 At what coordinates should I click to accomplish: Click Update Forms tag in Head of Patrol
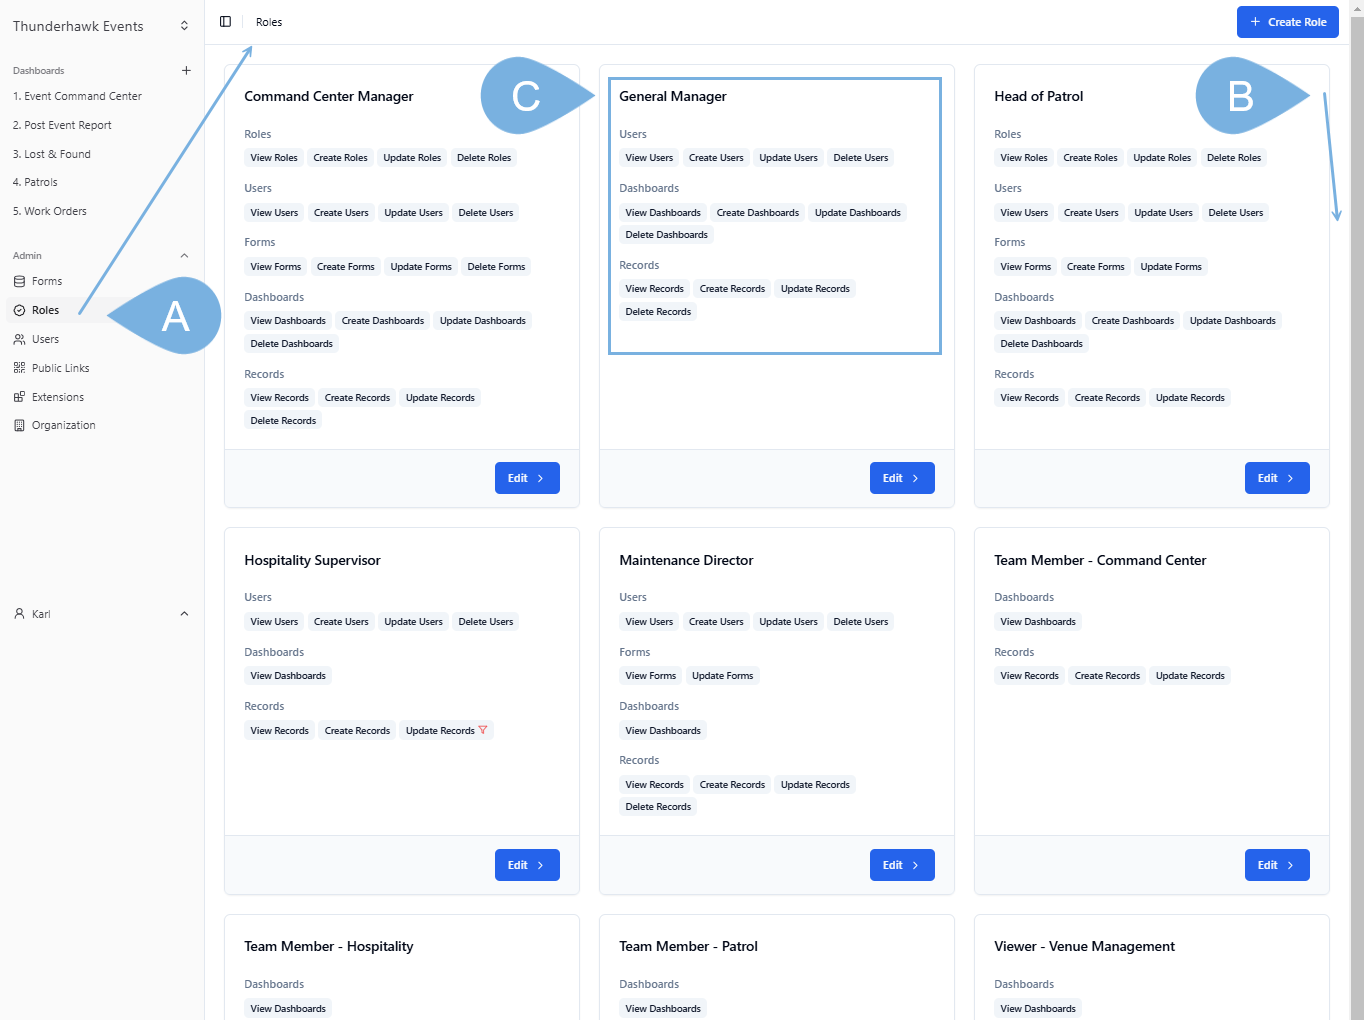[x=1171, y=267]
